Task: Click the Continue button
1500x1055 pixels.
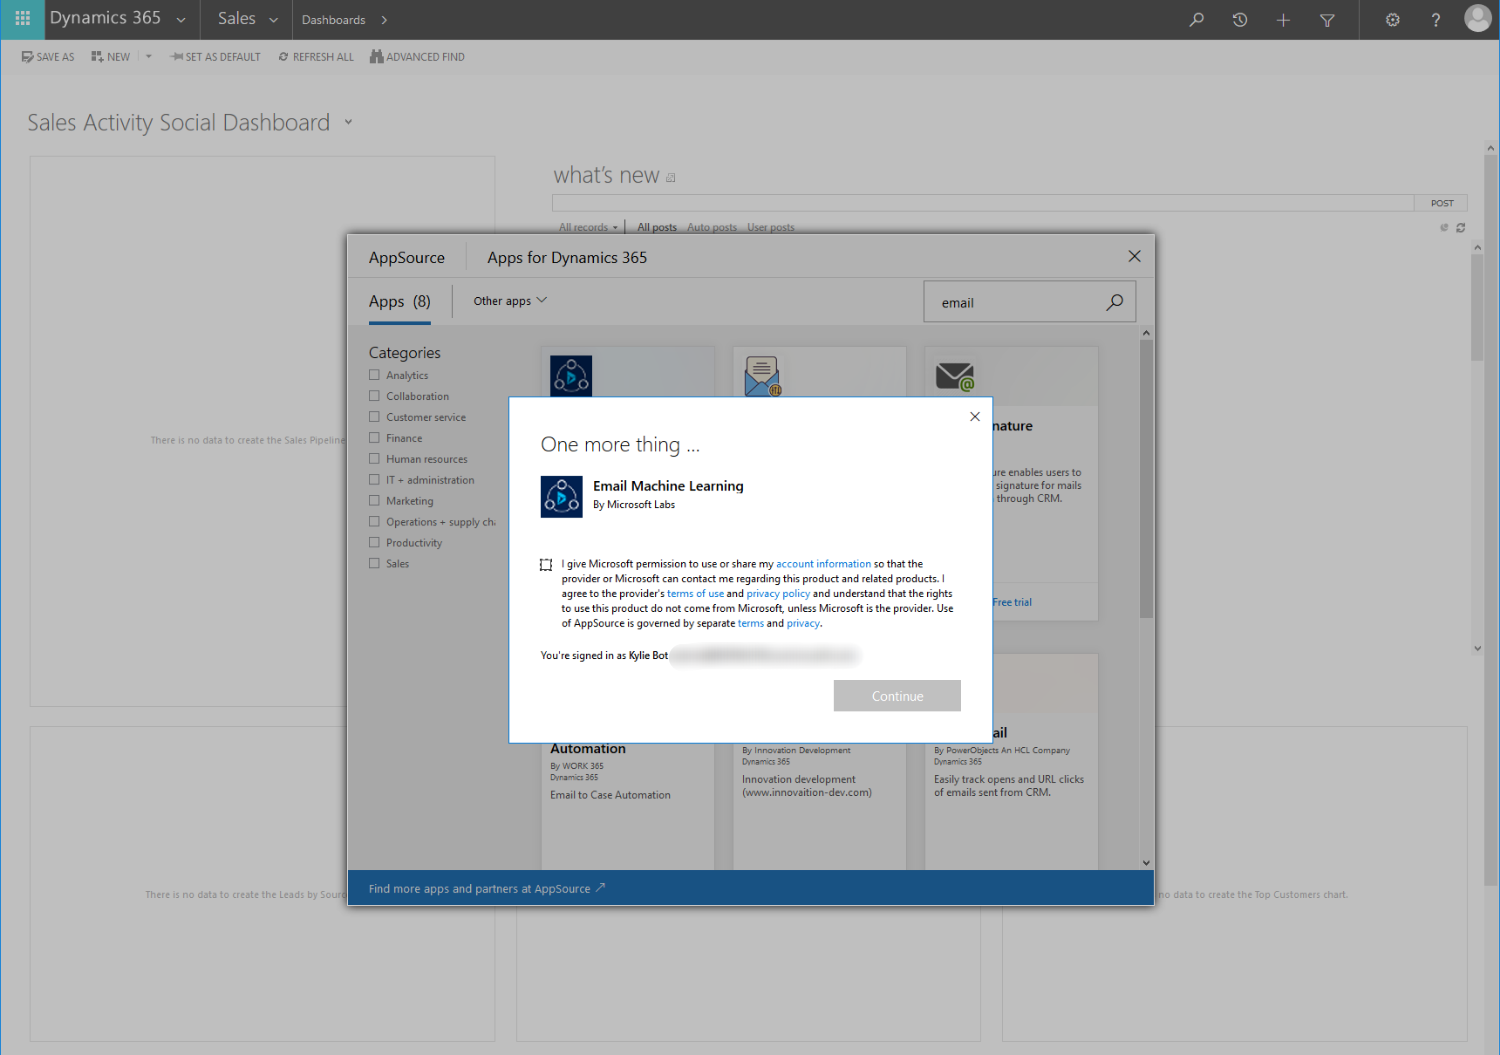Action: [897, 696]
